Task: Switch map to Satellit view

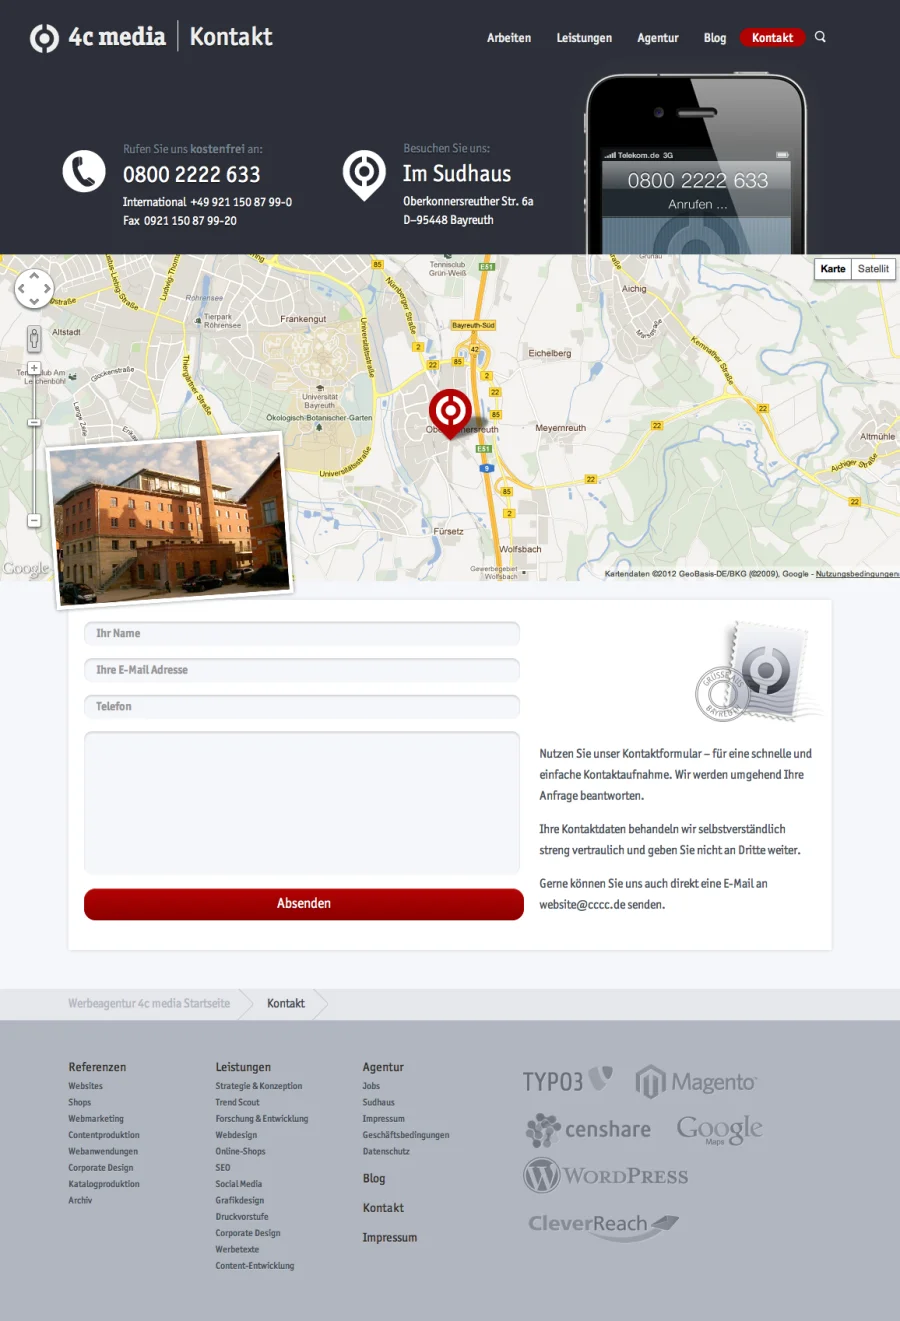Action: 873,269
